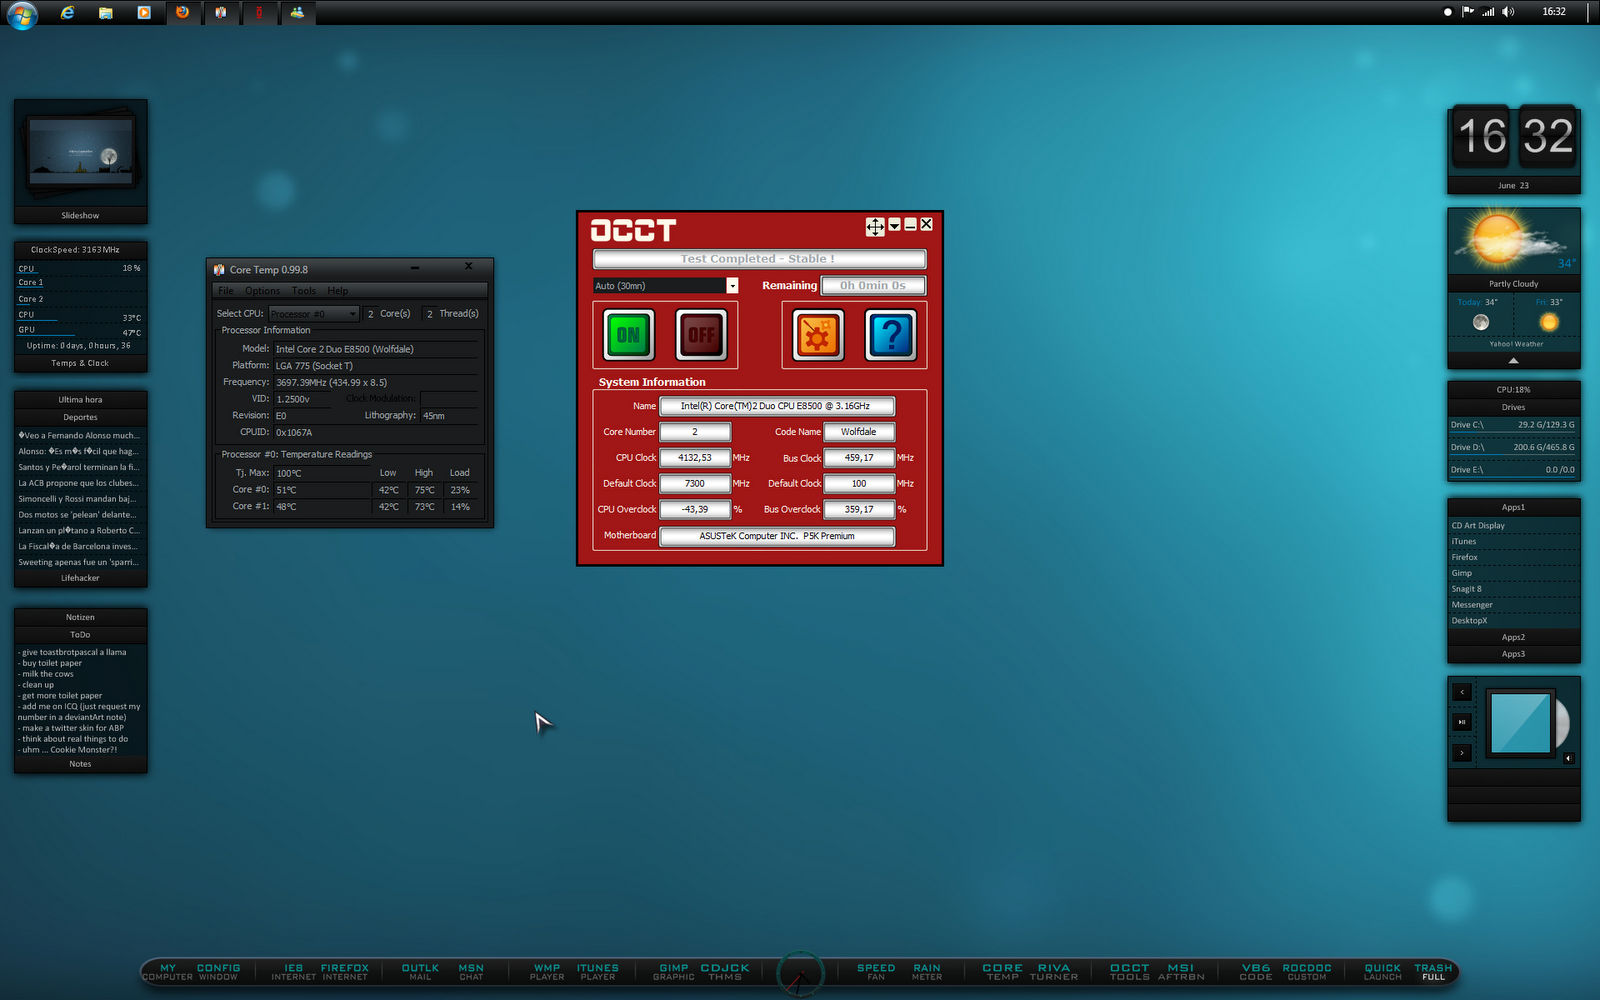Click the OCCT Bus Clock value 459,17

click(x=859, y=458)
